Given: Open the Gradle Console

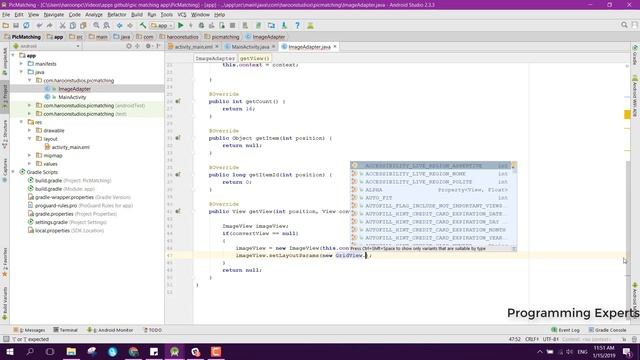Looking at the screenshot, I should coord(607,330).
